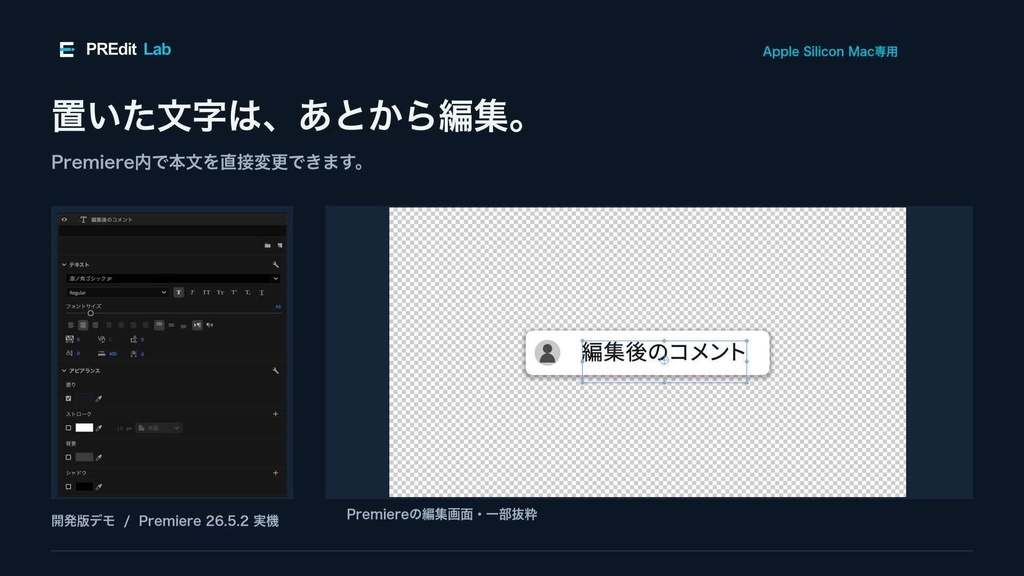Image resolution: width=1024 pixels, height=576 pixels.
Task: Select left-to-right text direction icon
Action: coord(197,325)
